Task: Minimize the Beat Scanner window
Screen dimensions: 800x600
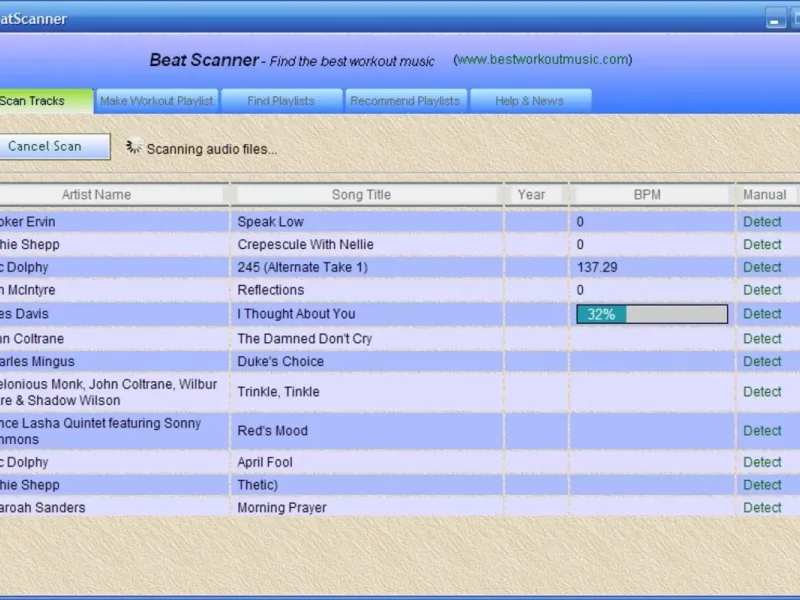Action: 775,19
